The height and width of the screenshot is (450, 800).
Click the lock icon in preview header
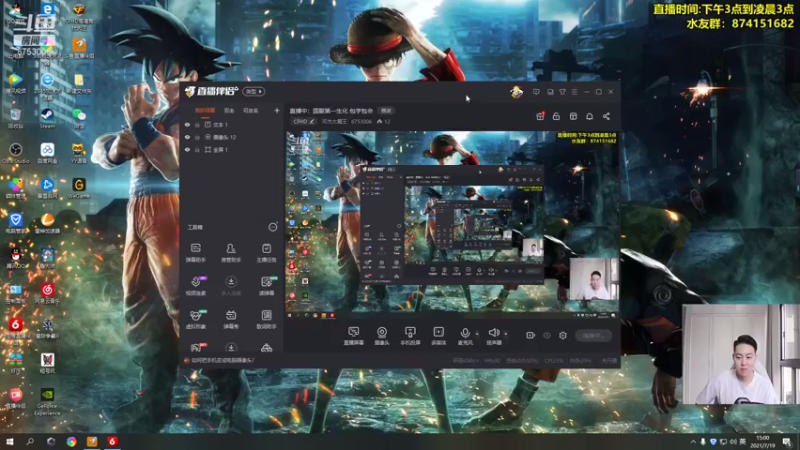556,116
